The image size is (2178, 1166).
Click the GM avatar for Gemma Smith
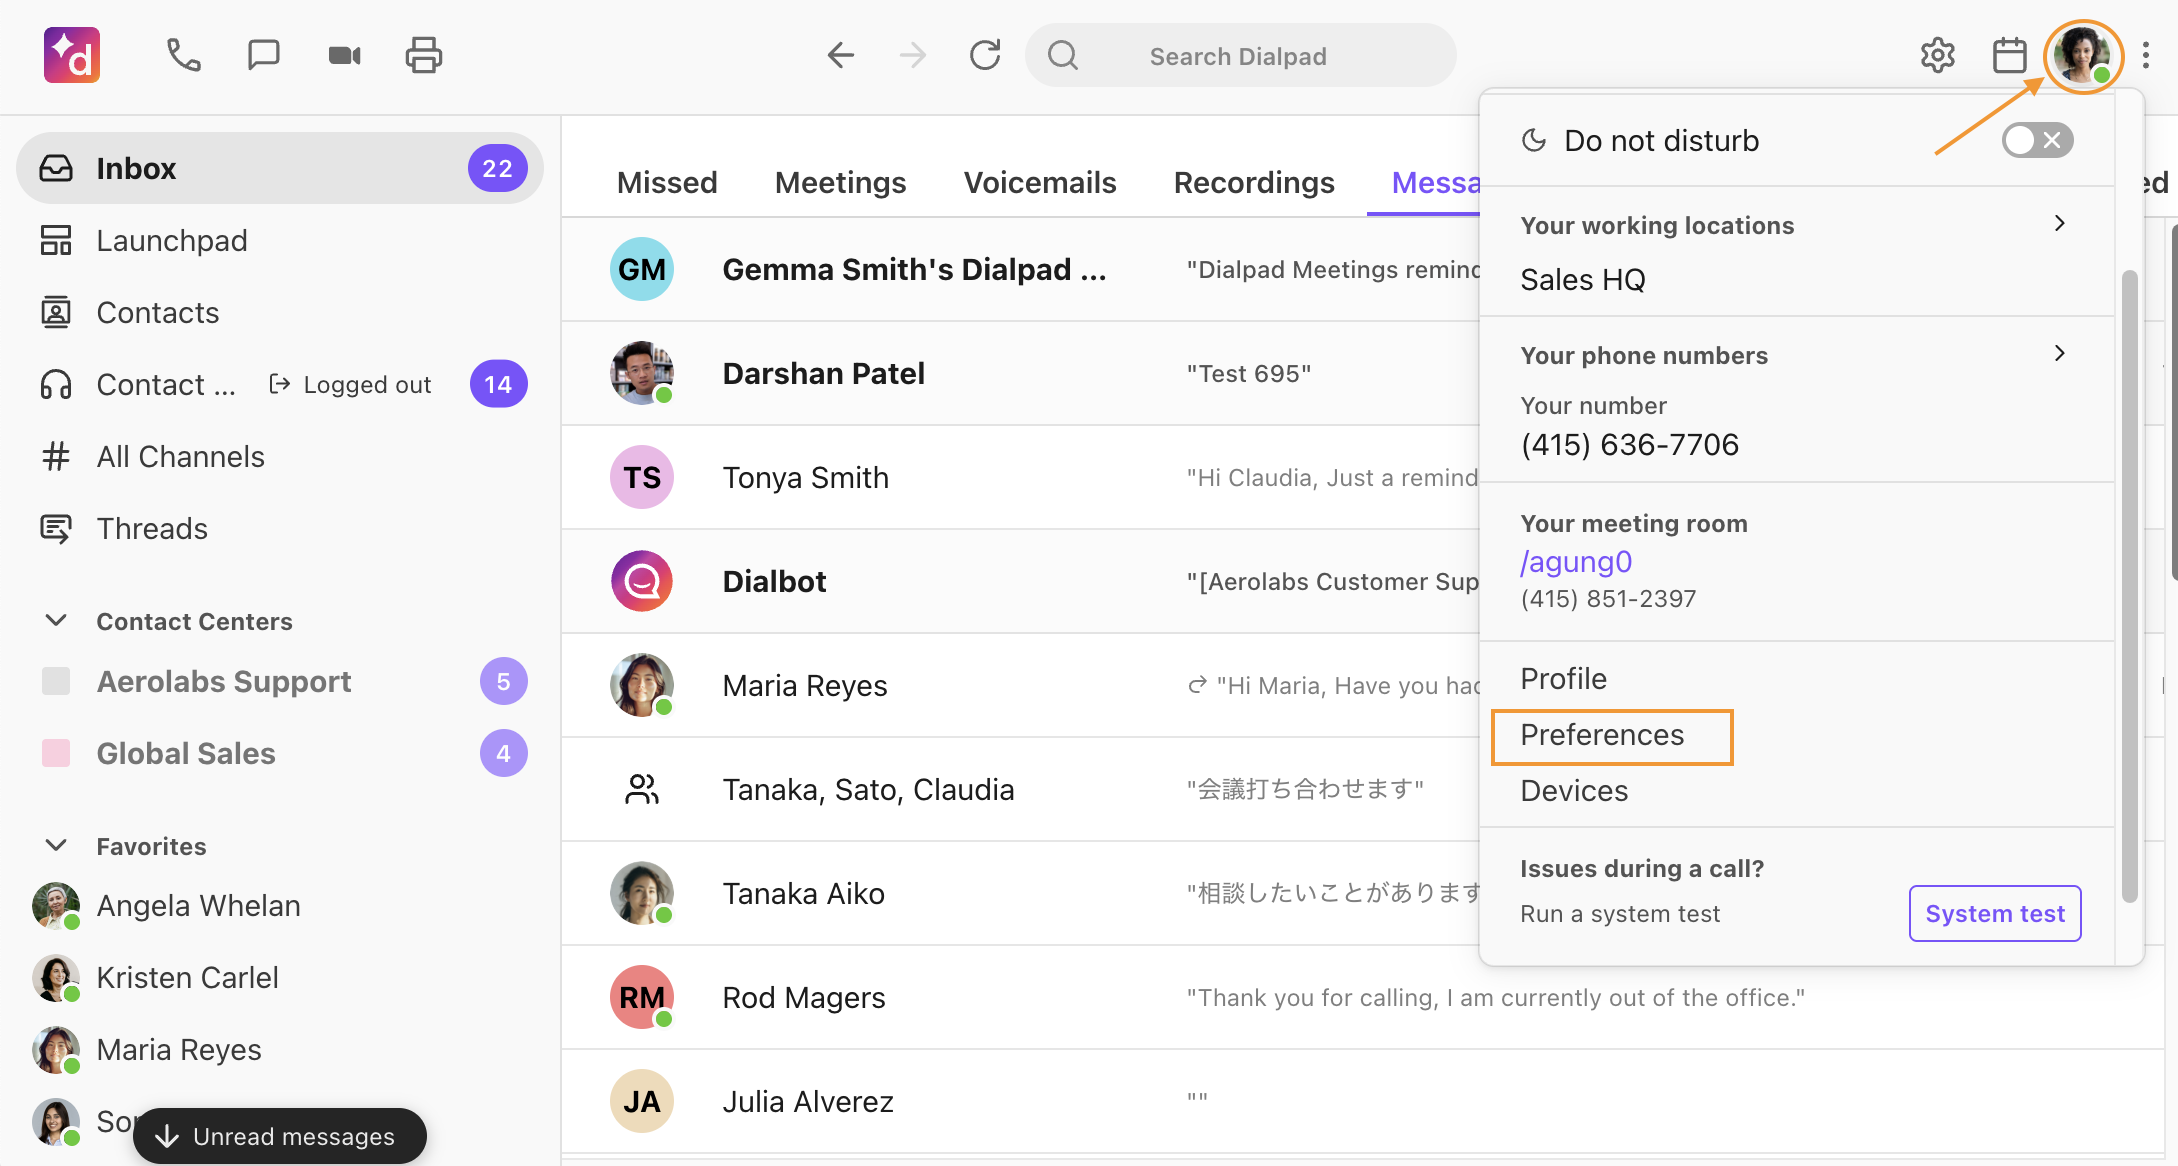click(642, 269)
